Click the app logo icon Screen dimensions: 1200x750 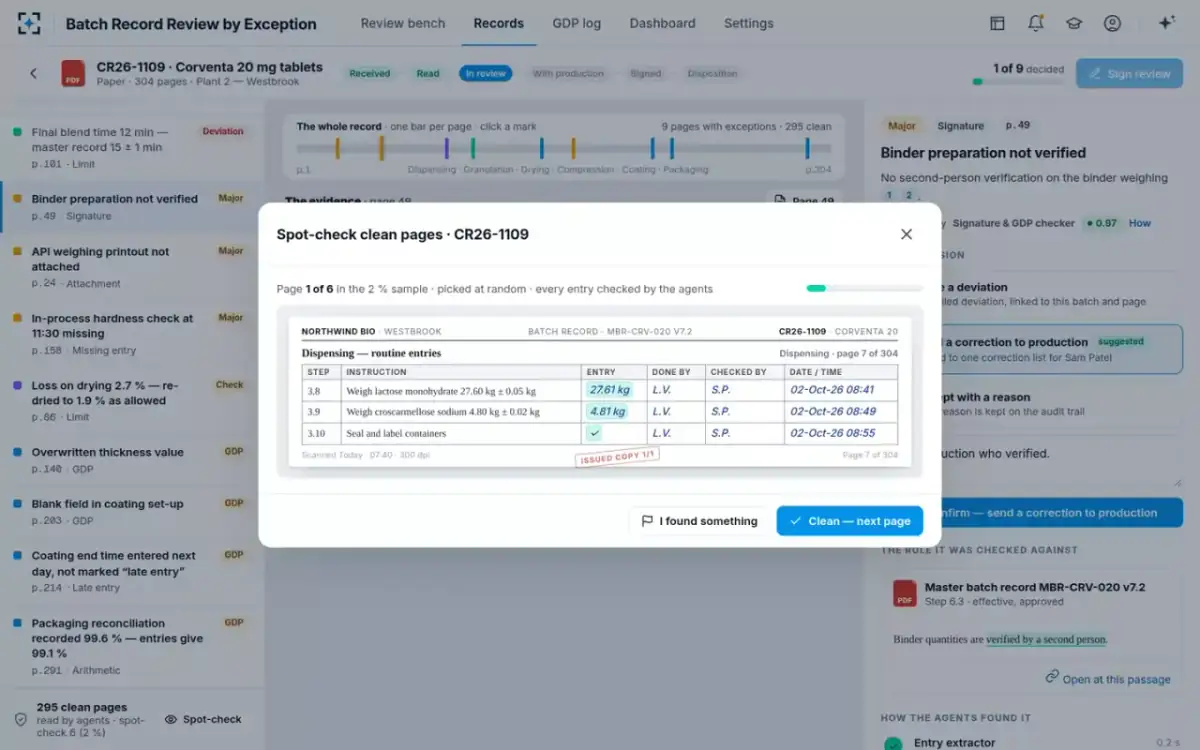coord(29,24)
